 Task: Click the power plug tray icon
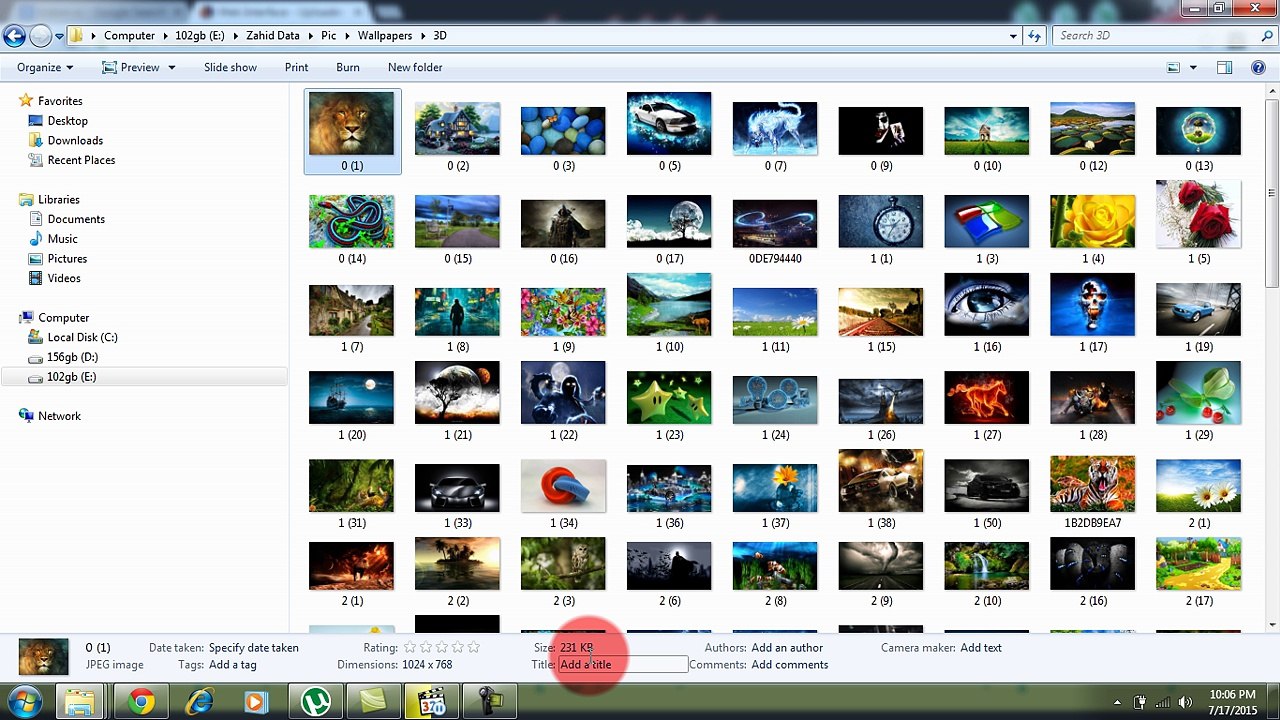click(x=1139, y=702)
